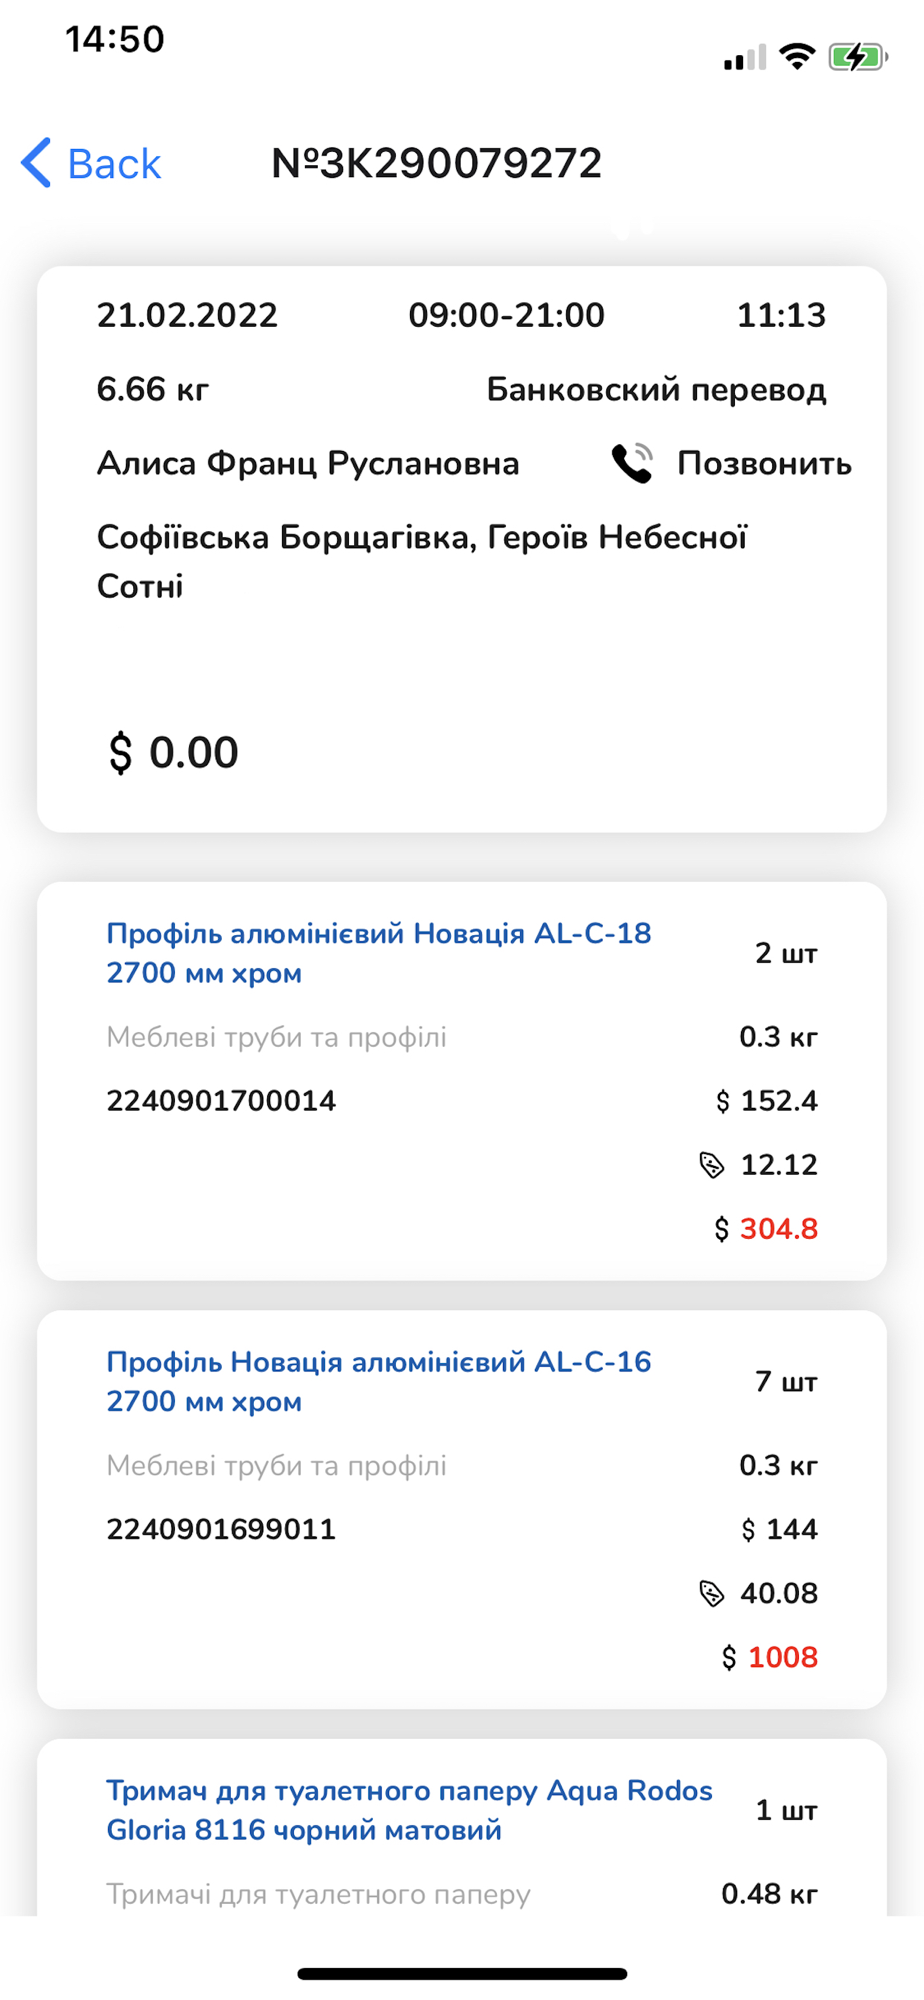Open Профіль алюмінієвий Новація AL-C-18 product link
Viewport: 924px width, 2000px height.
[379, 953]
